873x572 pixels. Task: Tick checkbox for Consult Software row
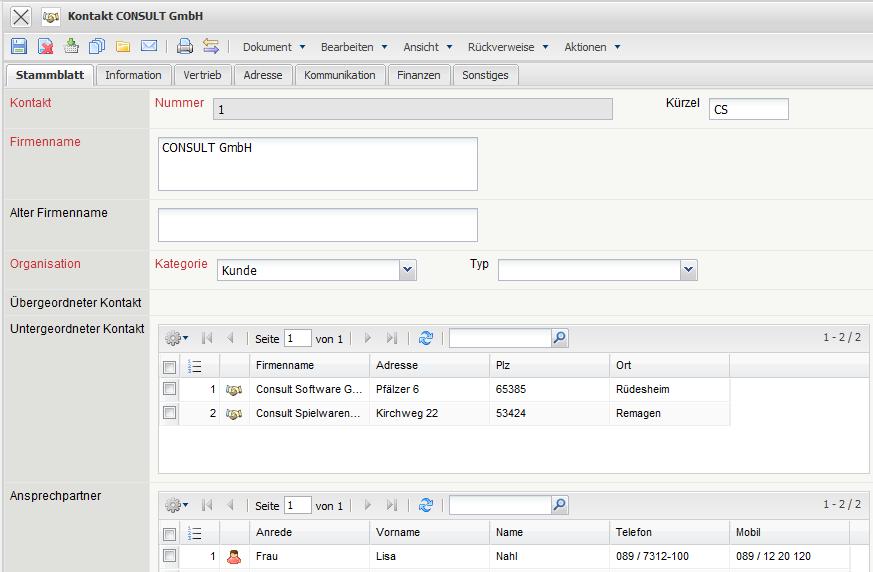click(169, 389)
